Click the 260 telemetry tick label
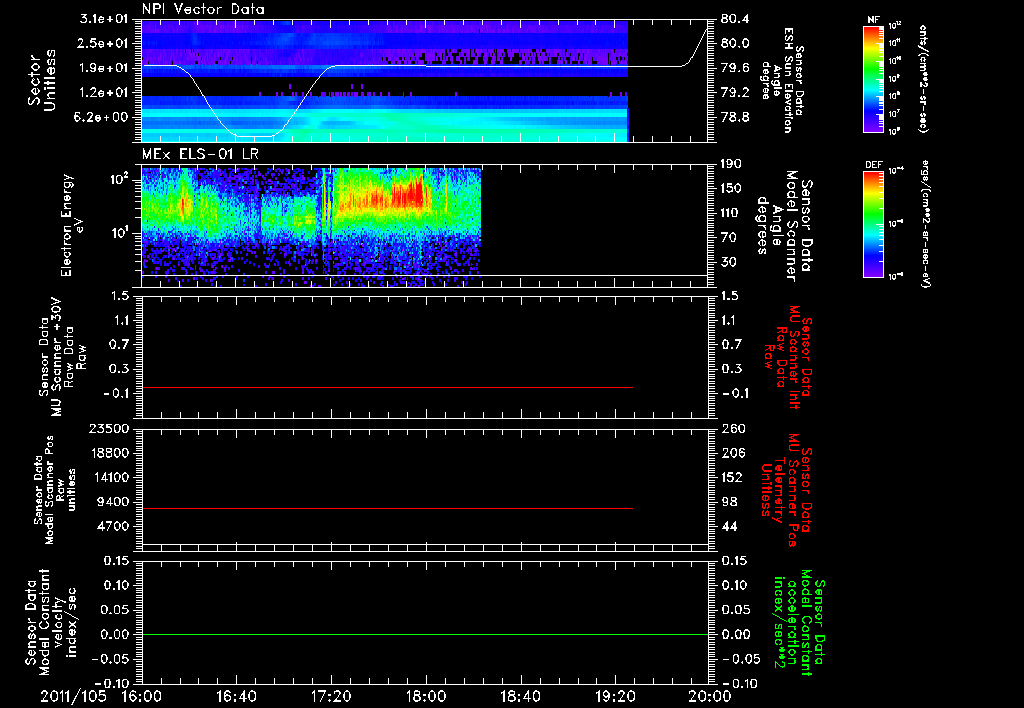The height and width of the screenshot is (708, 1024). point(731,428)
